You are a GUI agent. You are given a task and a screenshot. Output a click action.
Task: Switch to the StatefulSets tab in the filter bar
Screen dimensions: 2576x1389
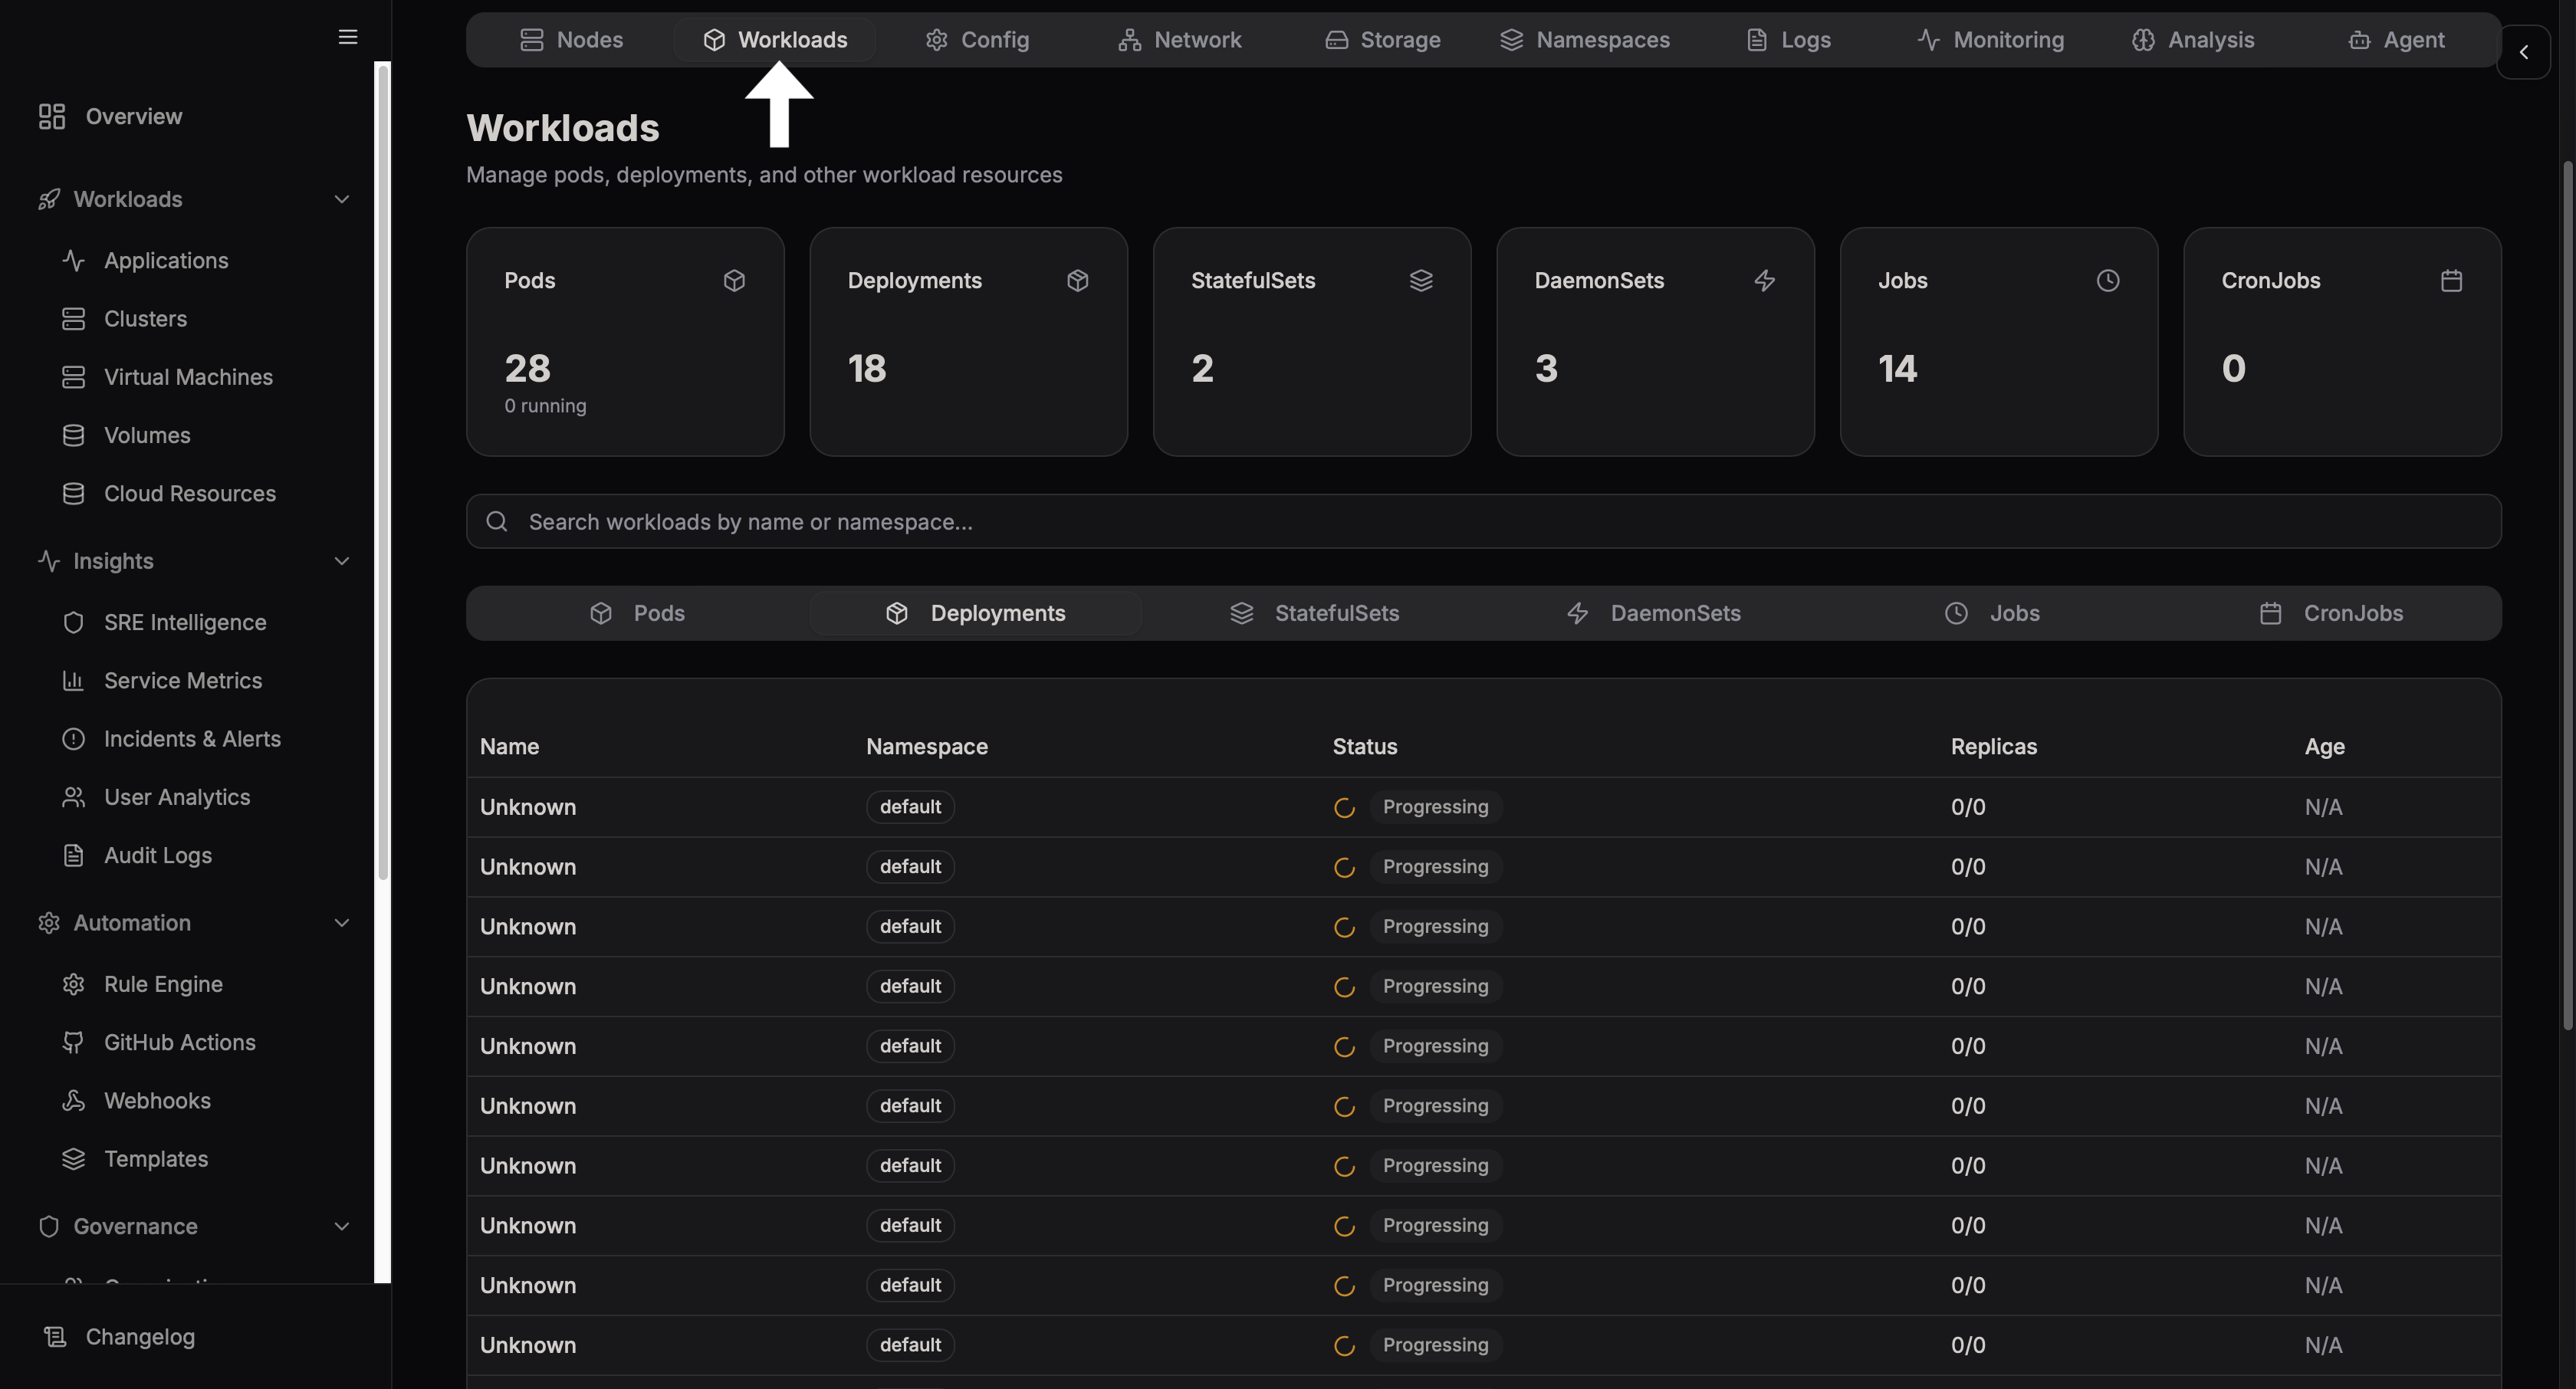click(x=1335, y=613)
